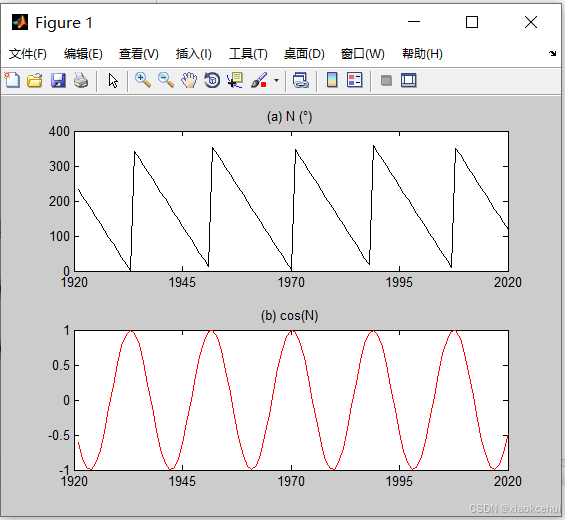Viewport: 565px width, 520px height.
Task: Click the Show Plot Tools and Dock icon
Action: [x=409, y=80]
